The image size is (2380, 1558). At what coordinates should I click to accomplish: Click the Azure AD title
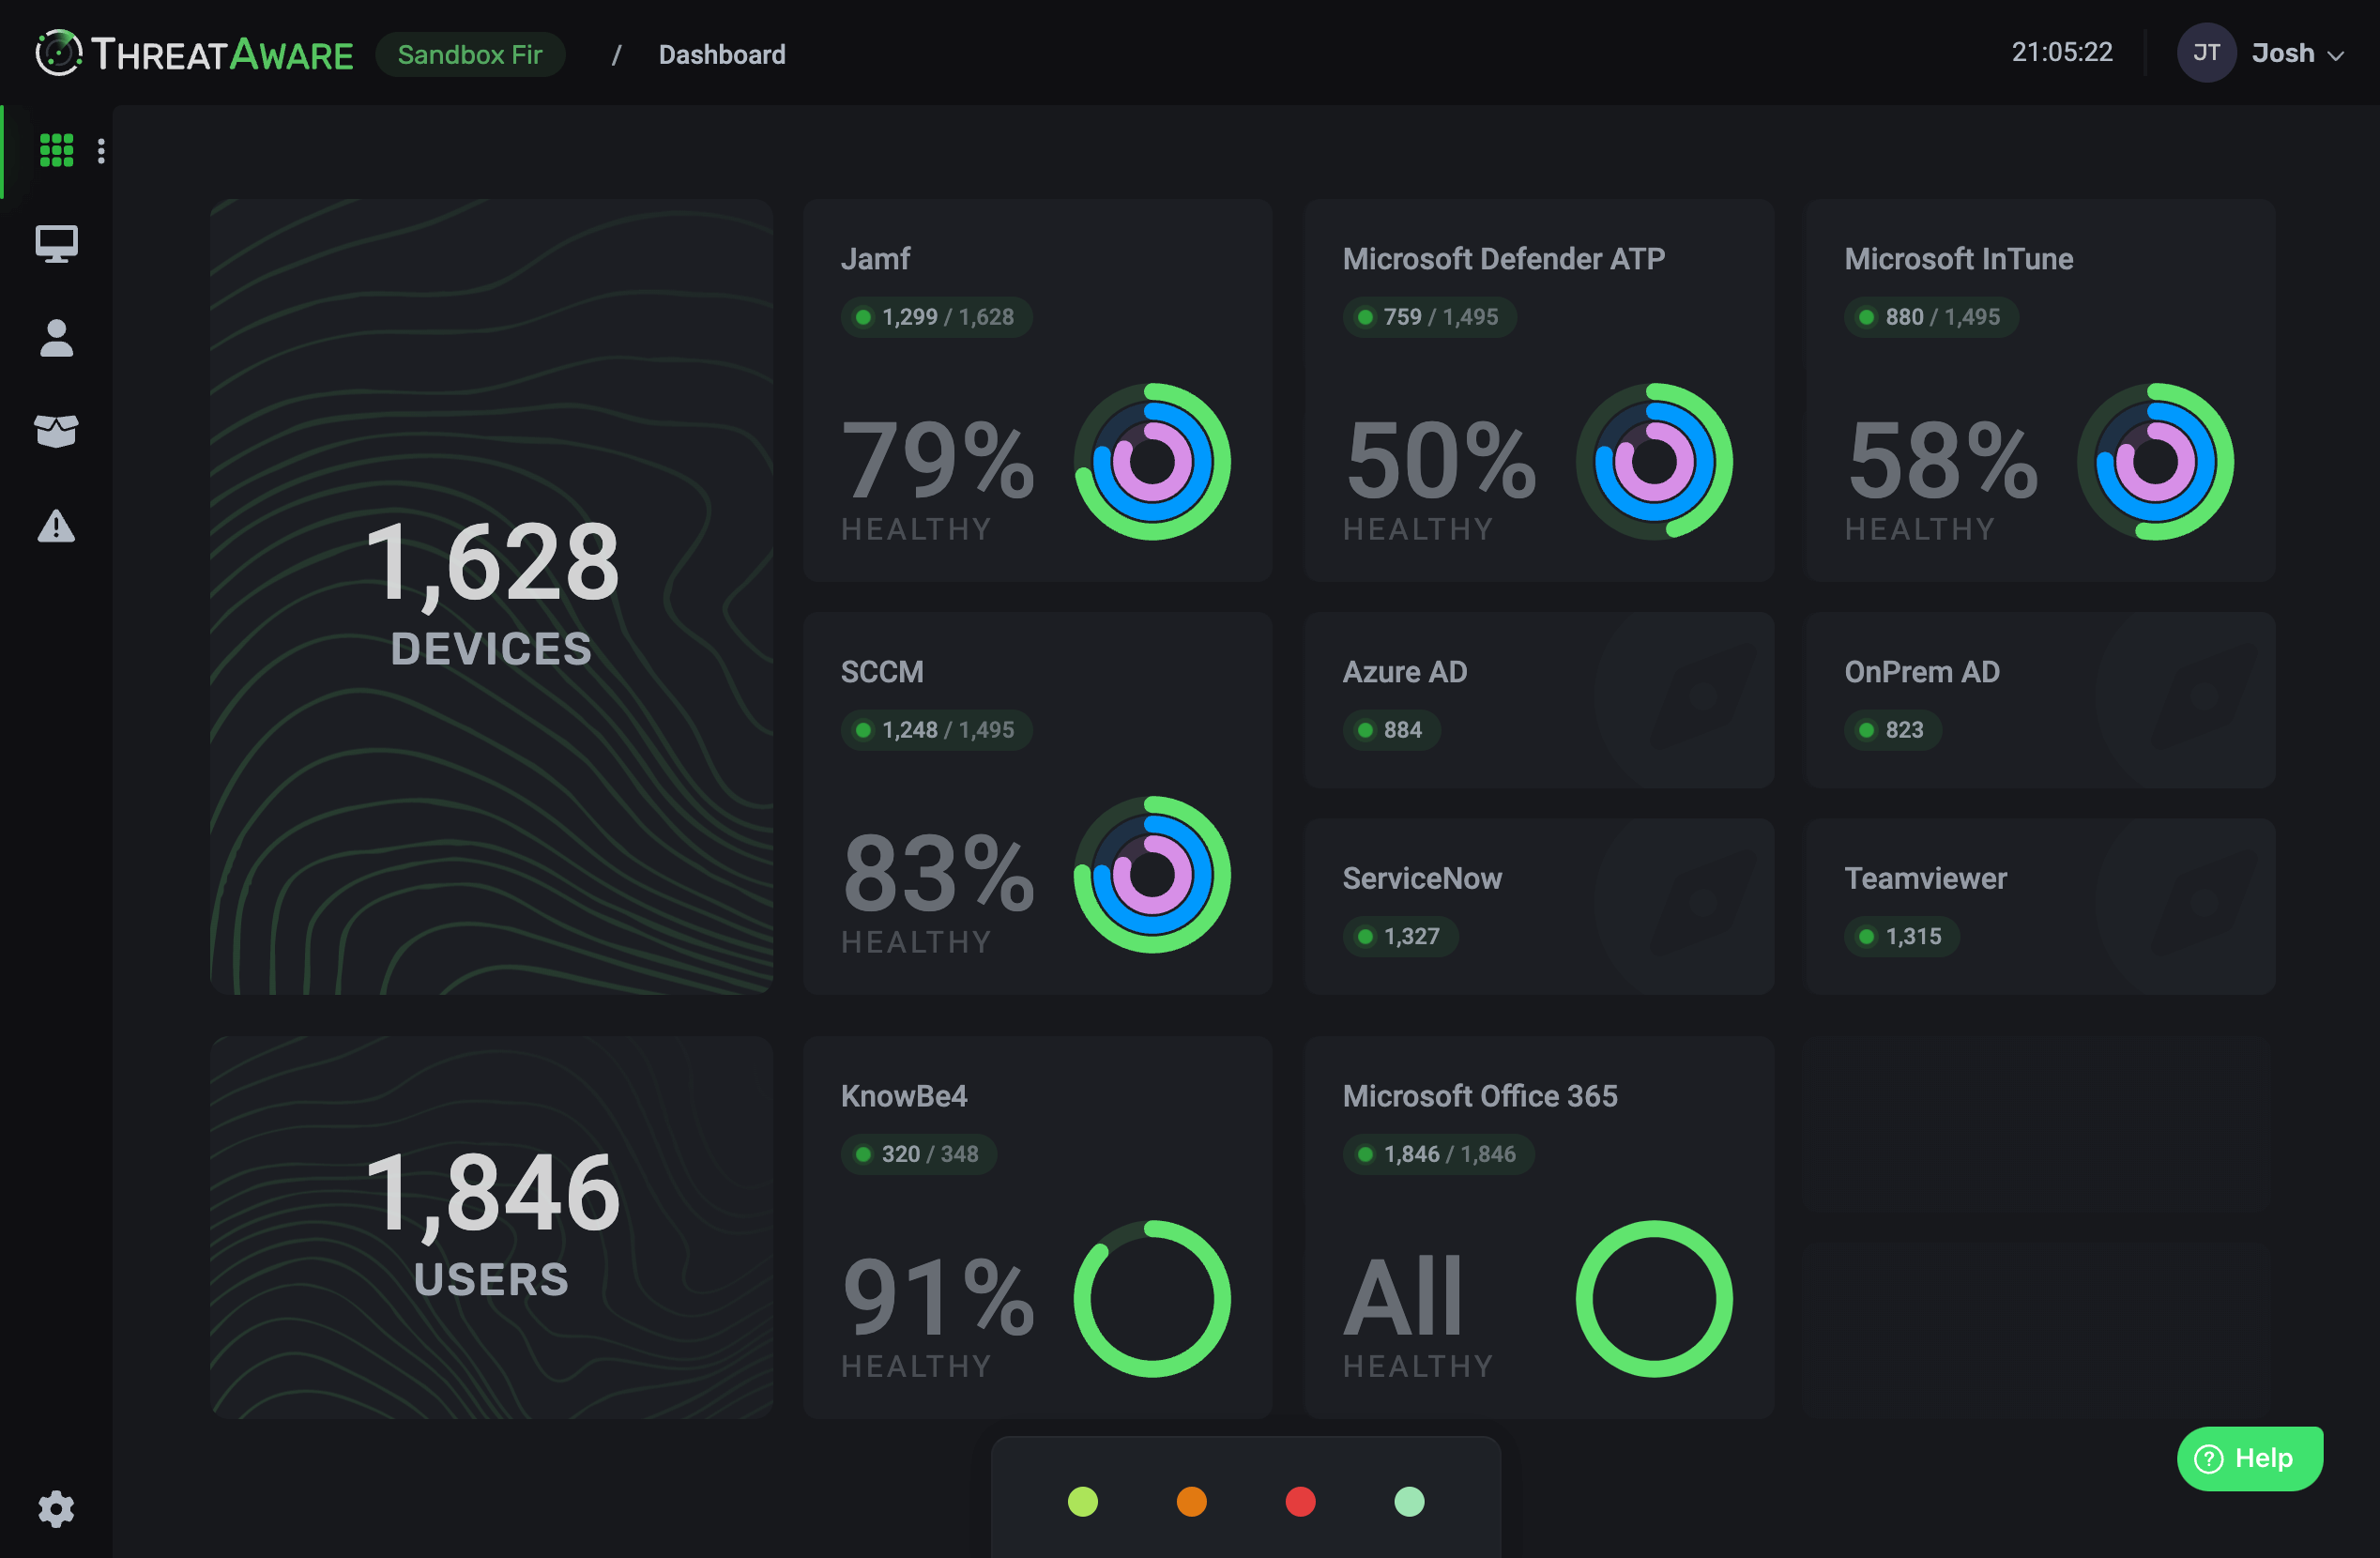point(1405,672)
